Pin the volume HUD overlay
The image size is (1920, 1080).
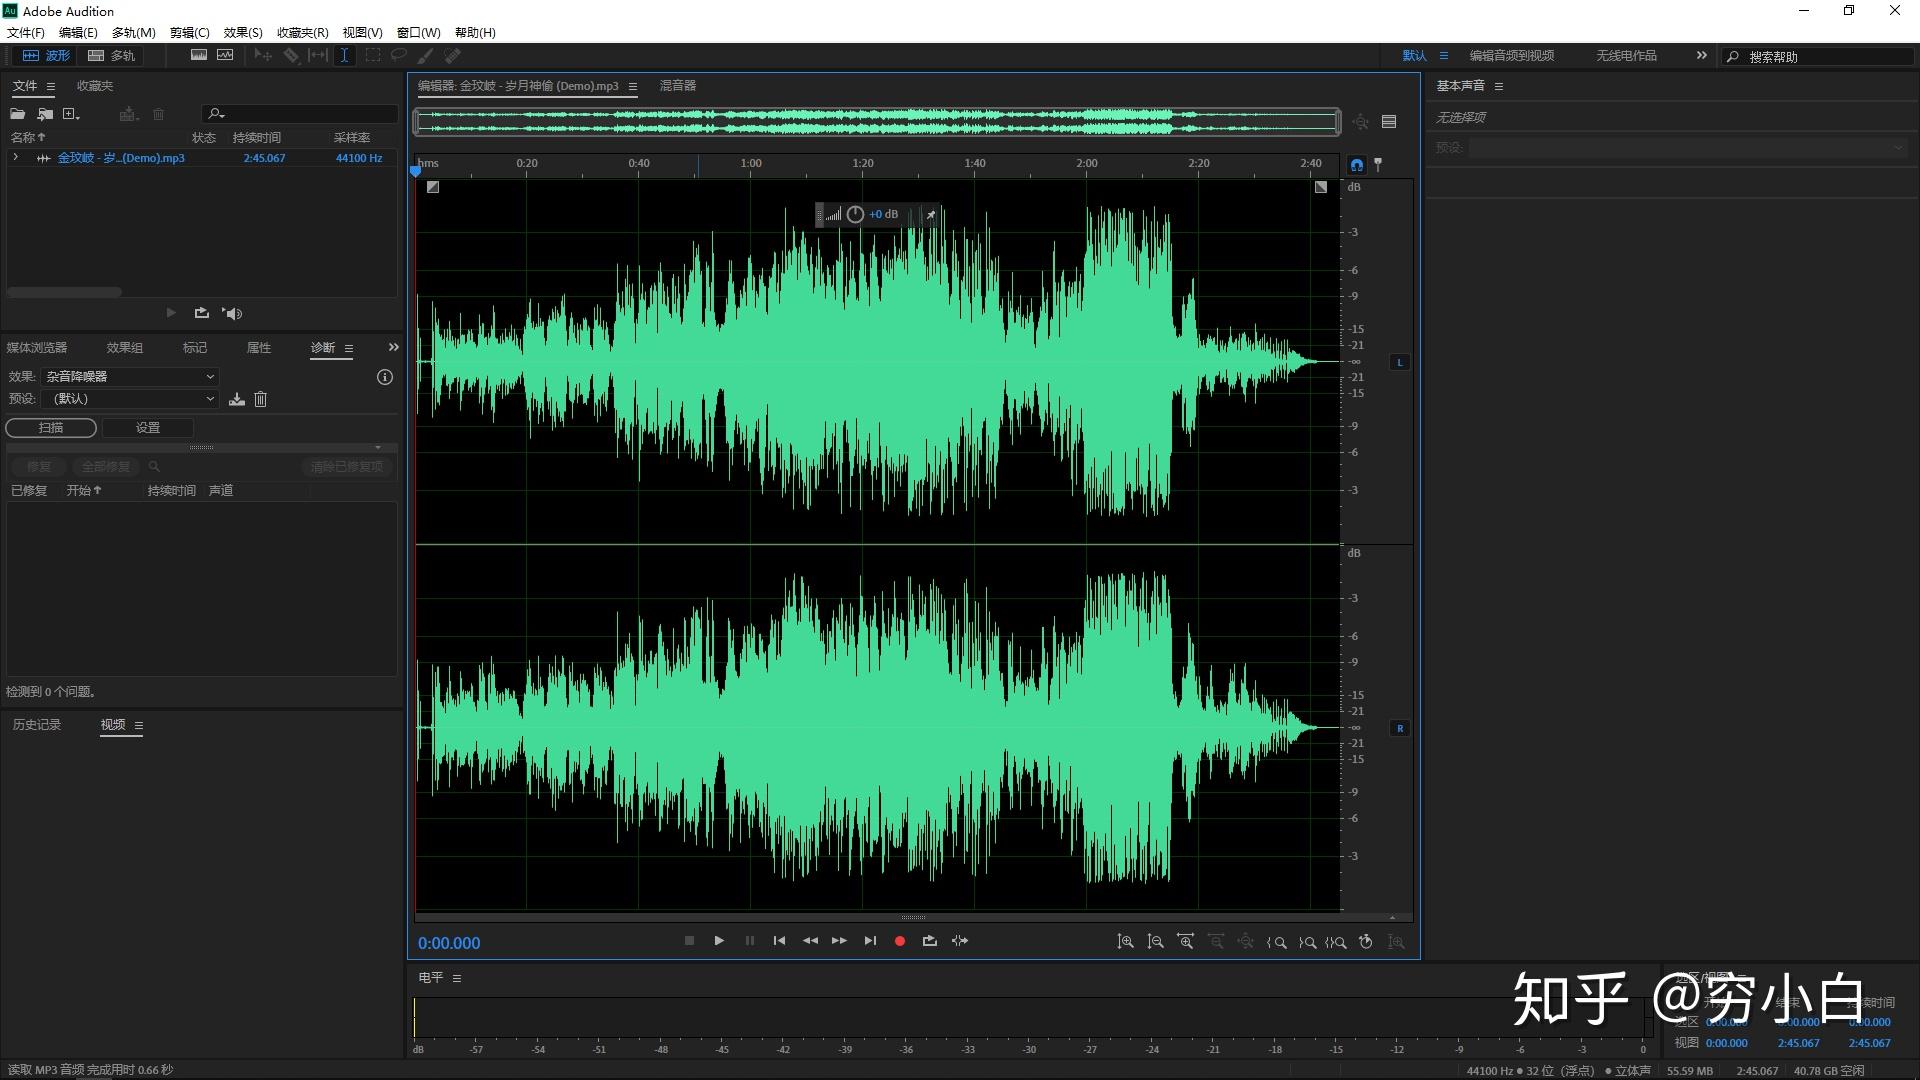tap(931, 214)
